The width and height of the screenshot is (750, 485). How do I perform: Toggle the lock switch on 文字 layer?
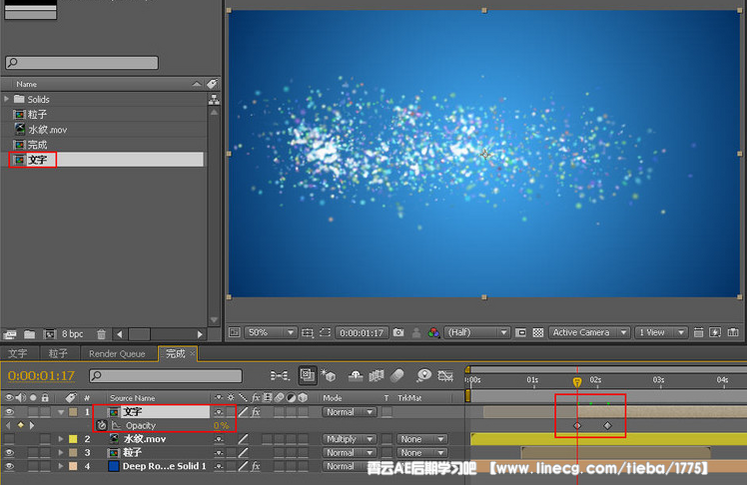pos(45,412)
